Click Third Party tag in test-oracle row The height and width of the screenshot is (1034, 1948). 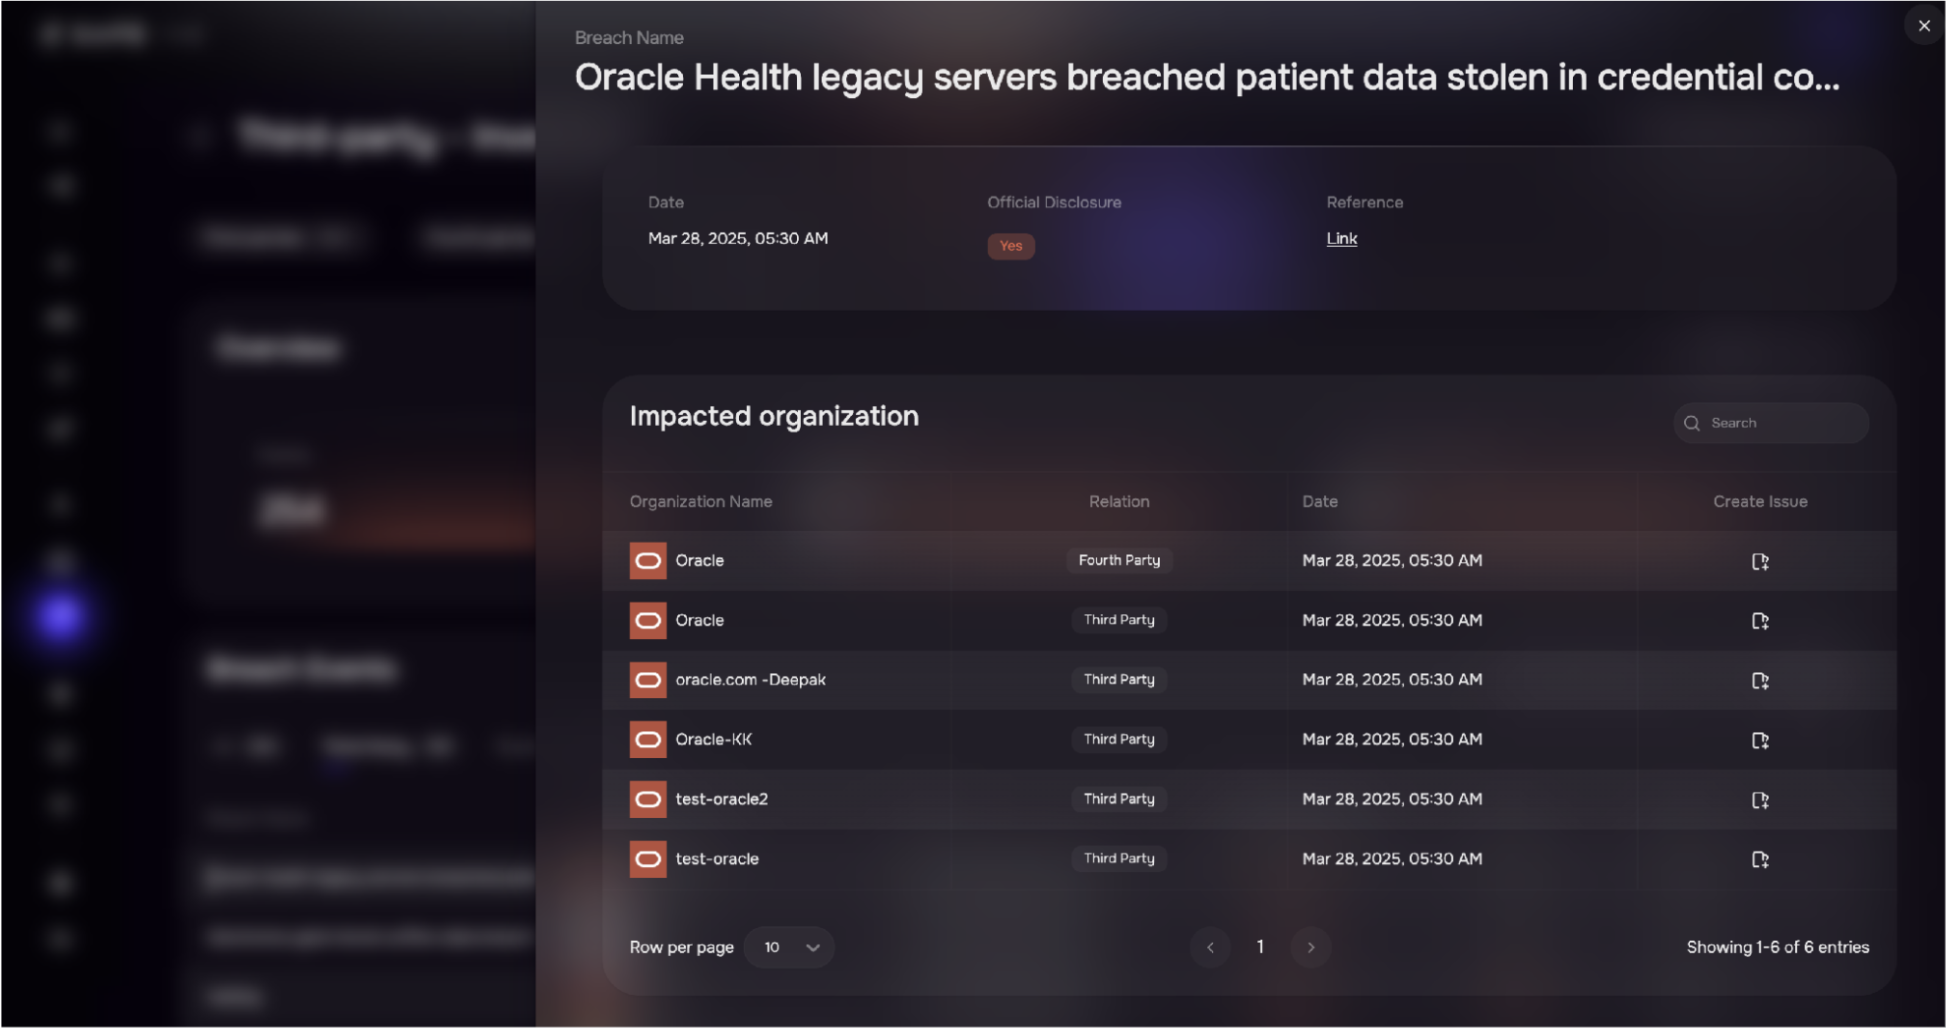[1118, 858]
